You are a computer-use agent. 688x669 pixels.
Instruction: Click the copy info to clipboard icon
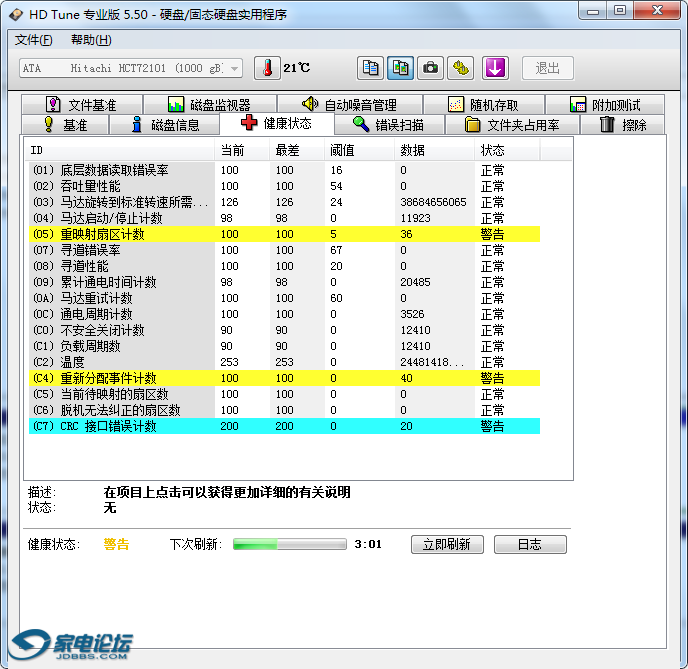pos(370,68)
